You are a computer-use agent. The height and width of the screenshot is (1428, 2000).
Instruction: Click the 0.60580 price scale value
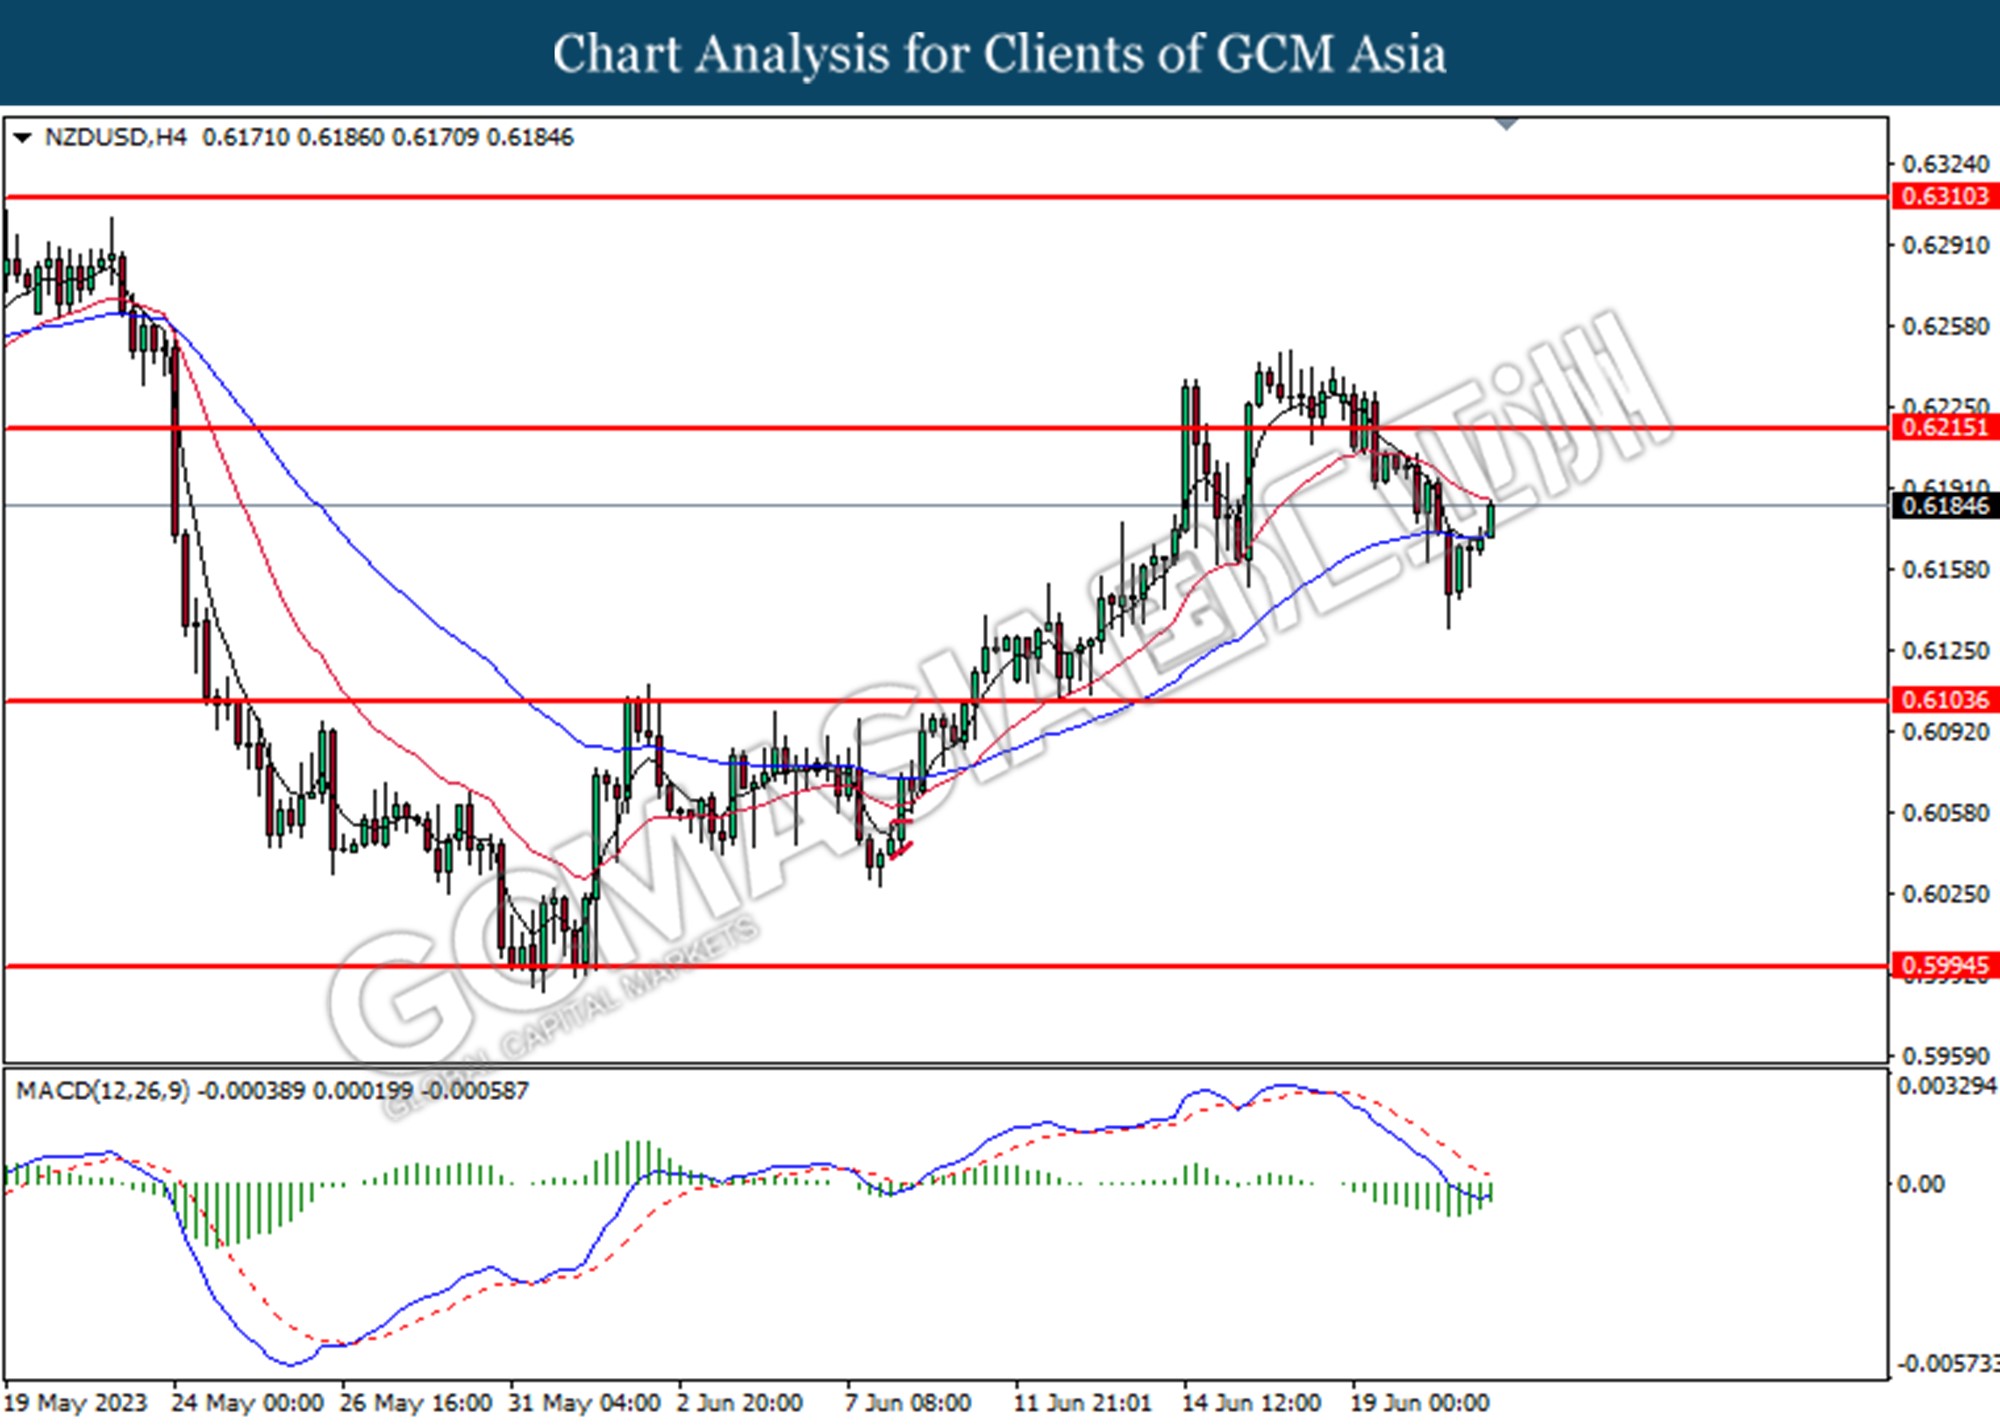point(1945,812)
